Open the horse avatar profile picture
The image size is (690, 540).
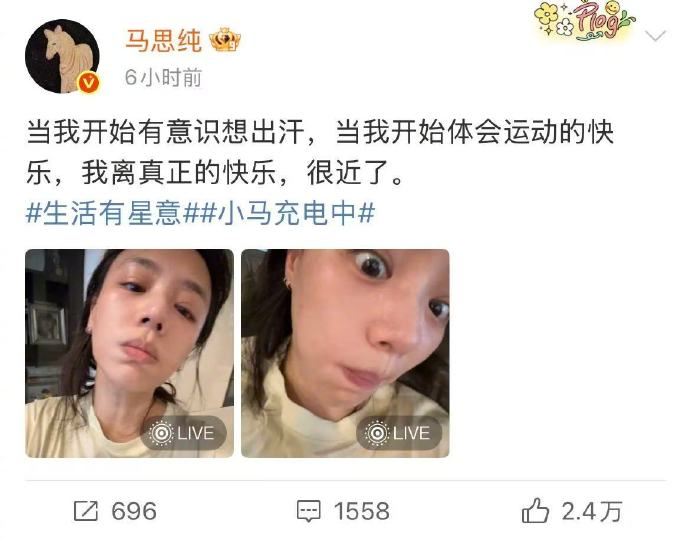(62, 56)
